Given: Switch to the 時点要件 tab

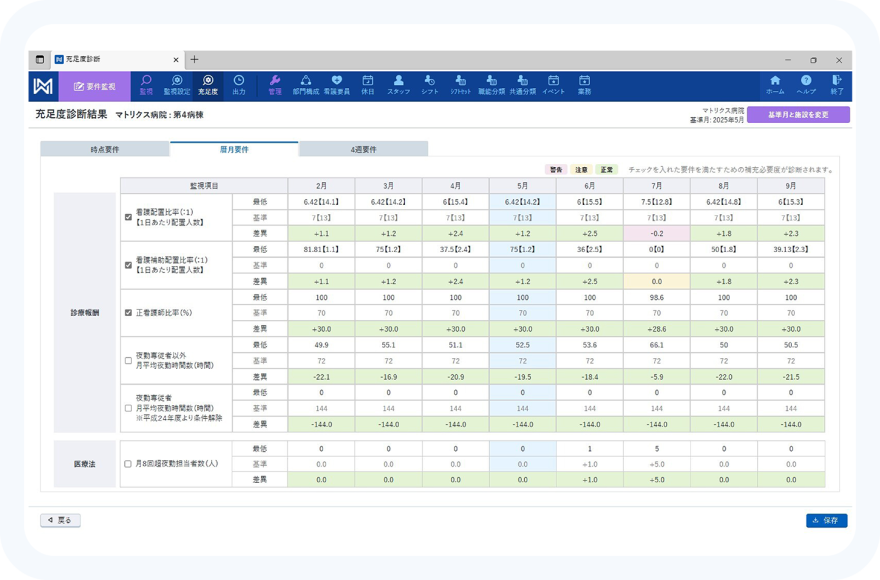Looking at the screenshot, I should [105, 149].
